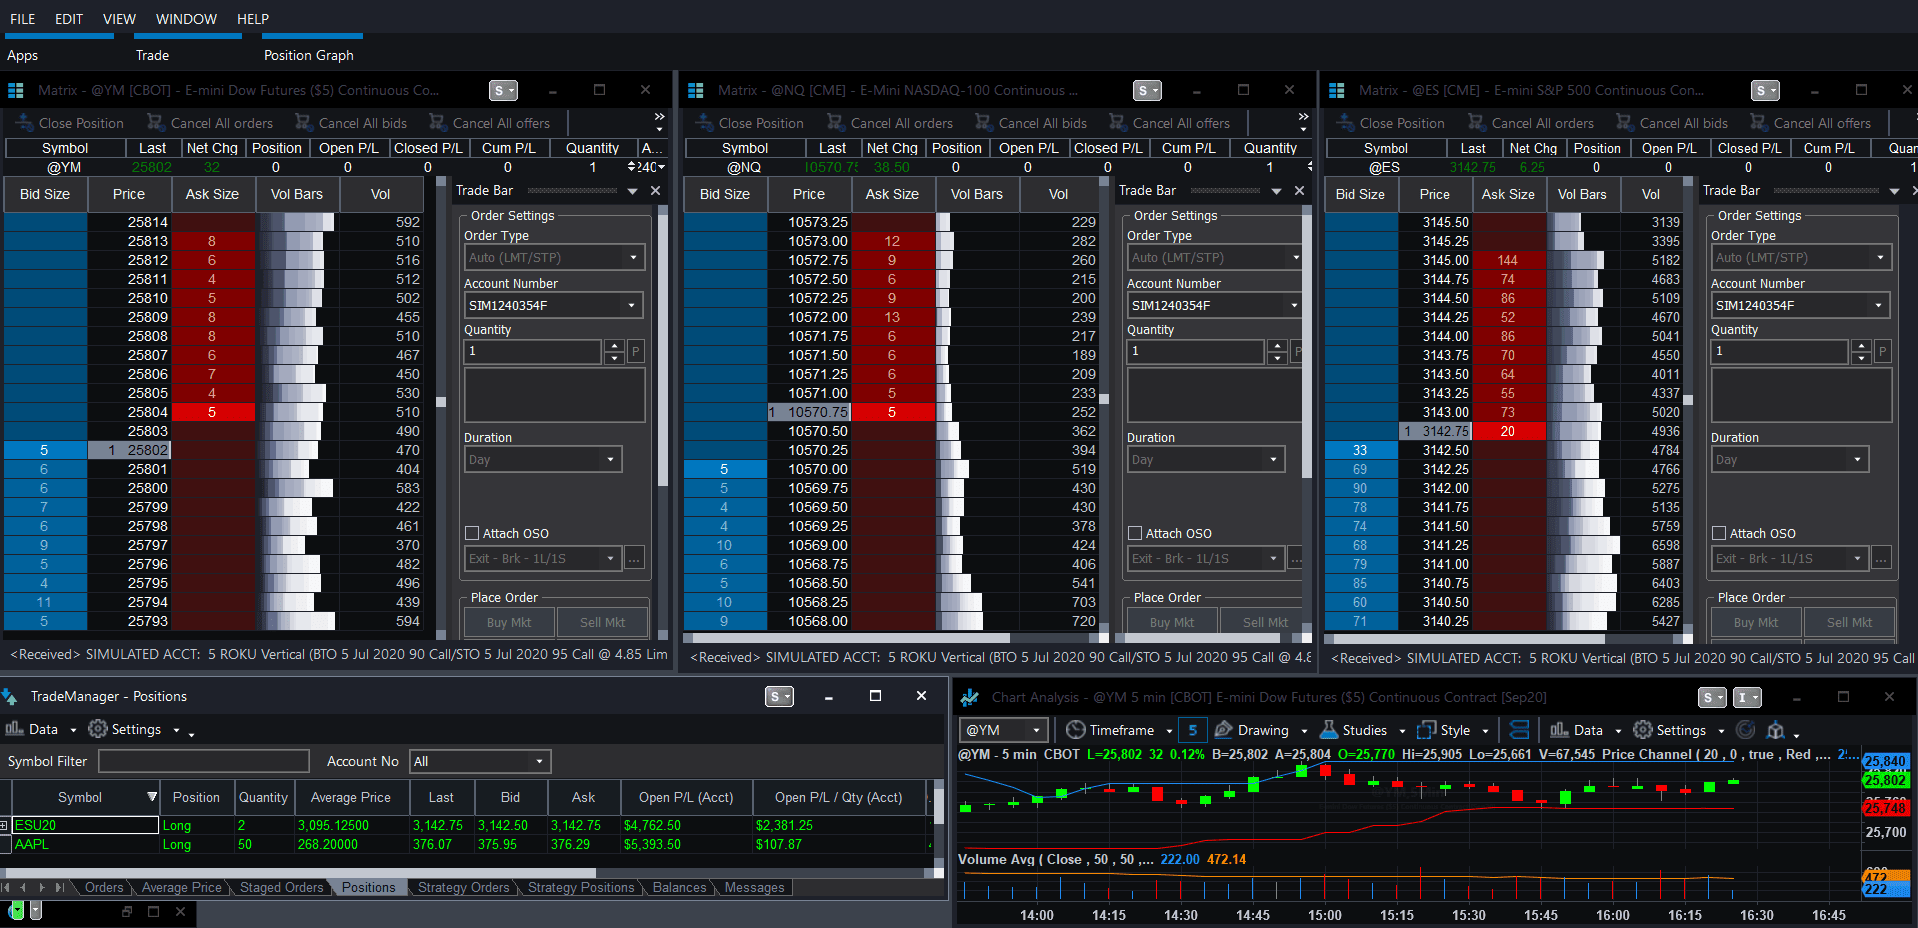
Task: Open the Studies flask menu in chart
Action: [1329, 730]
